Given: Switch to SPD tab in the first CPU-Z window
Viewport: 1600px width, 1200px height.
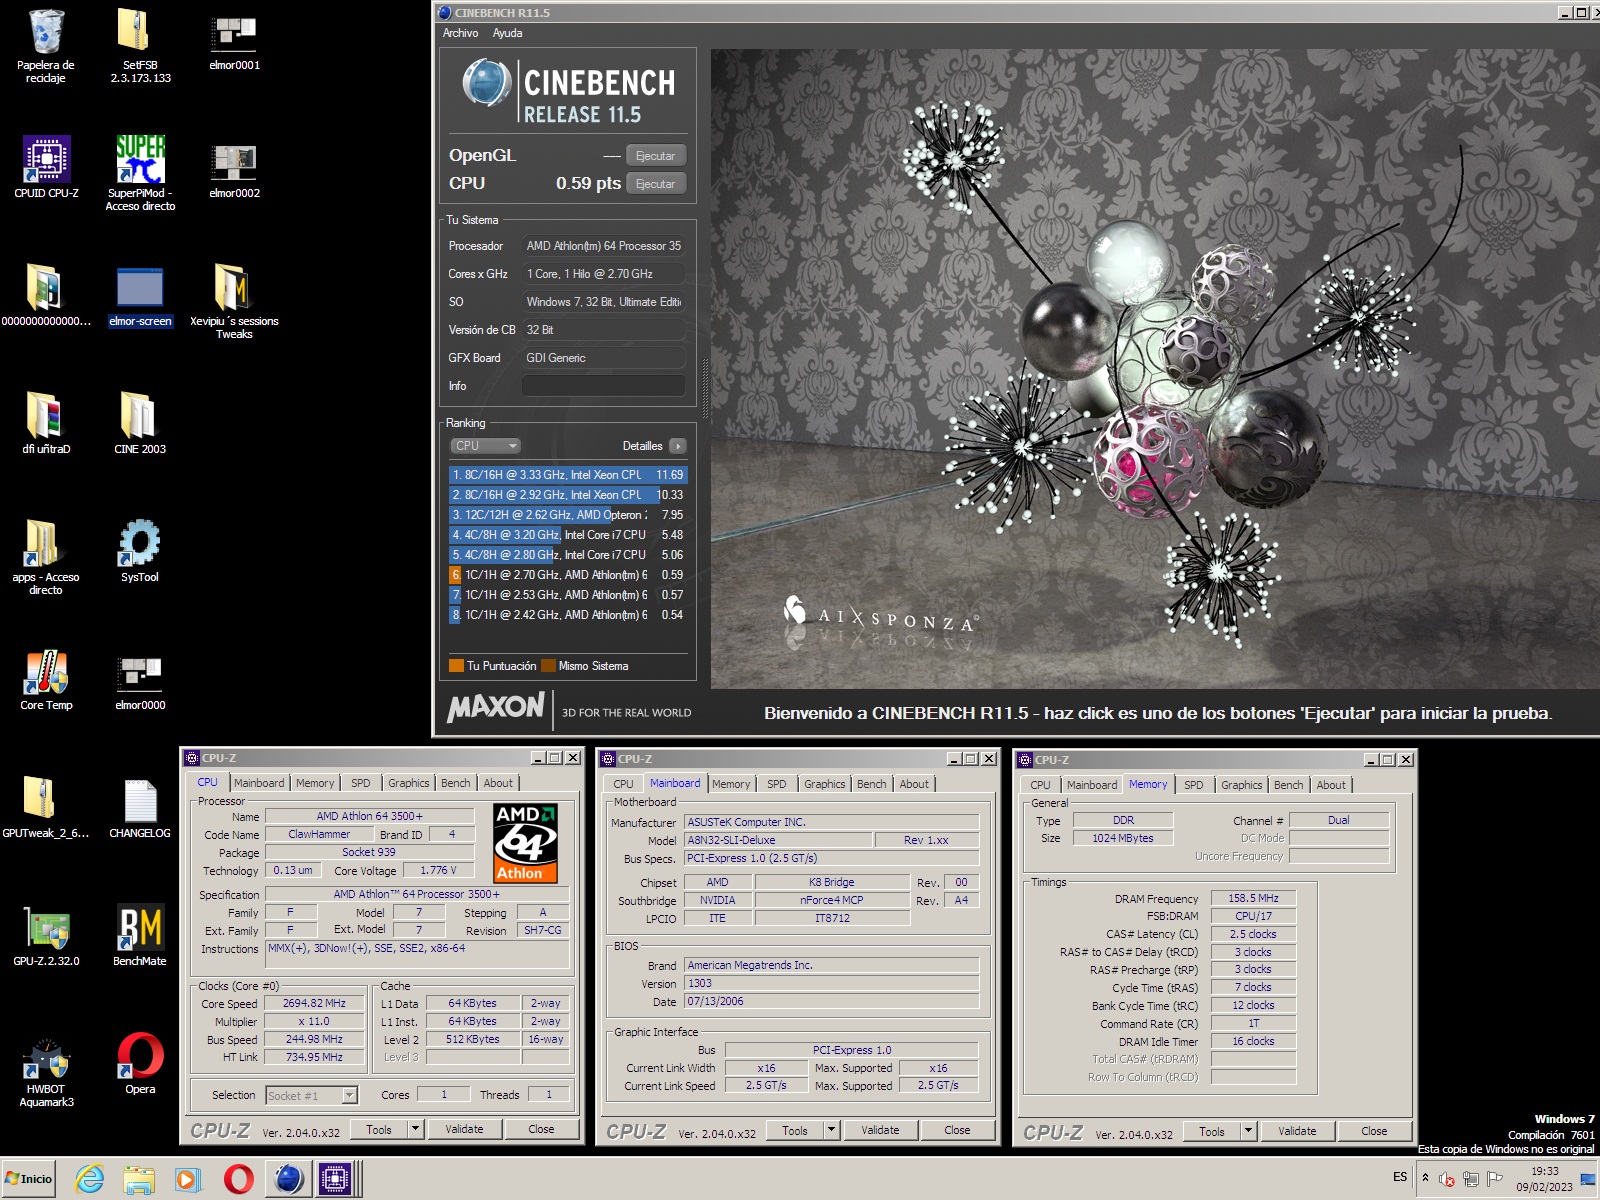Looking at the screenshot, I should coord(361,783).
